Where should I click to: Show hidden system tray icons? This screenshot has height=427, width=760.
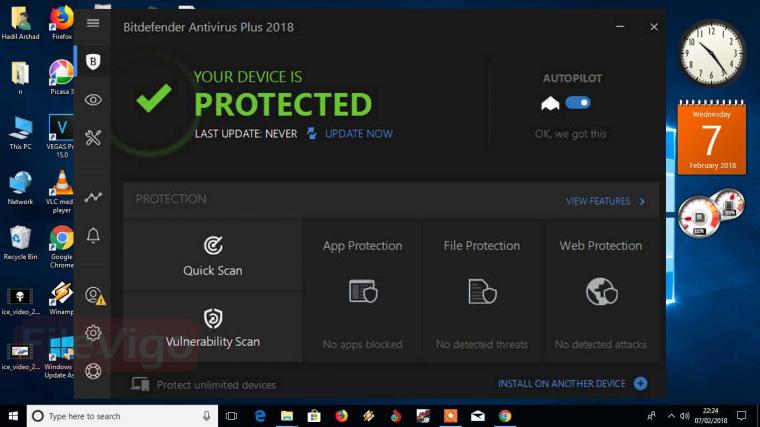pos(671,416)
